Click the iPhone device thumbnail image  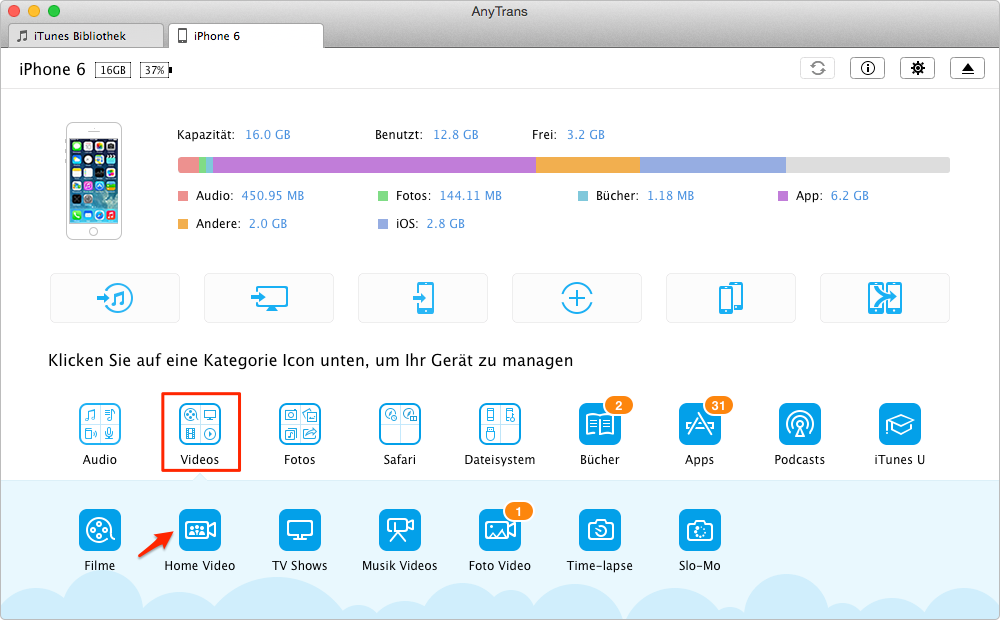pyautogui.click(x=94, y=181)
